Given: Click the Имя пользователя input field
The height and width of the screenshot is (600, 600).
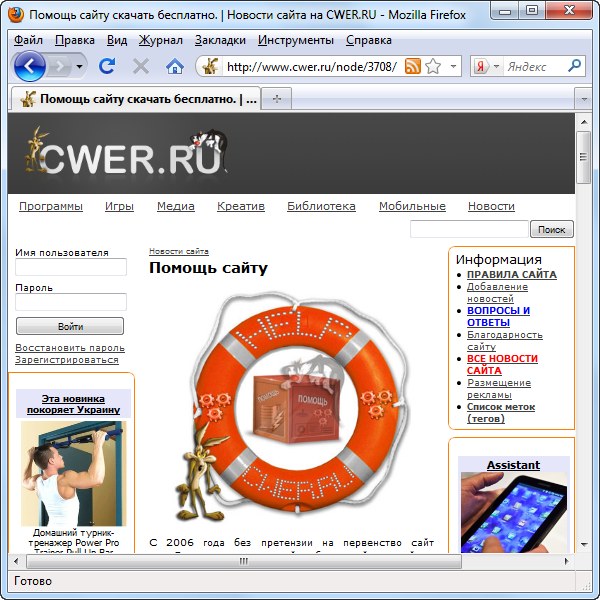Looking at the screenshot, I should point(71,267).
